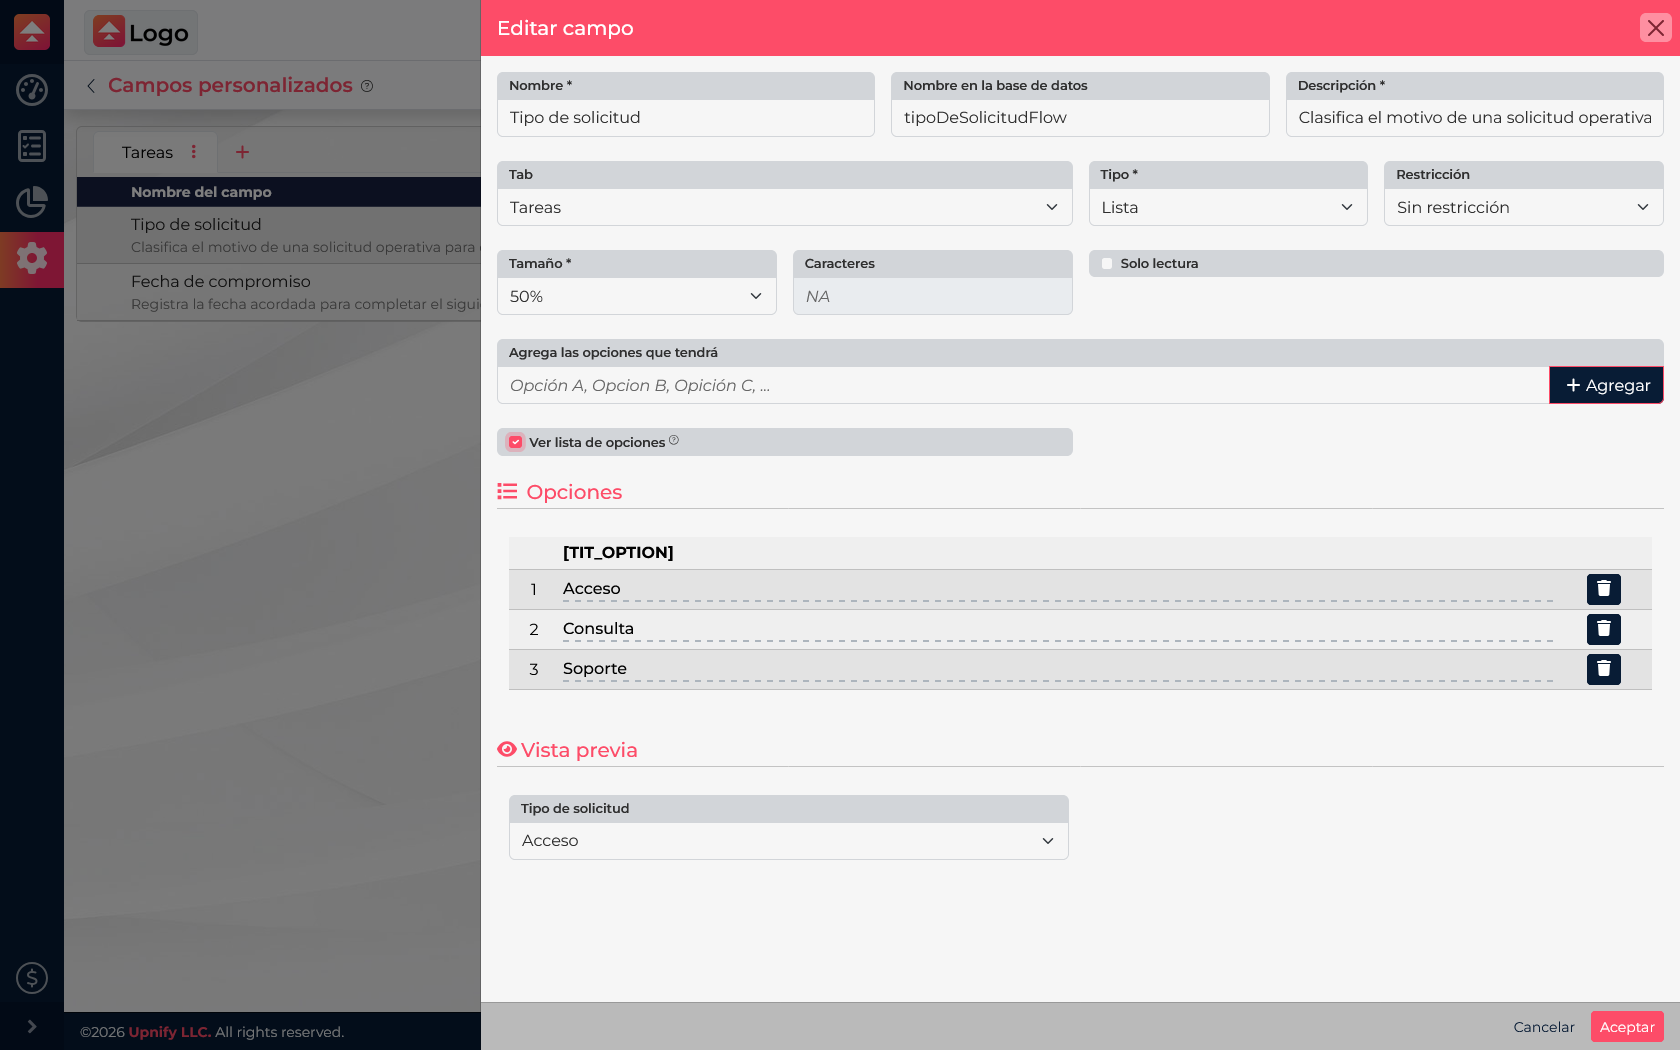
Task: Open the Tipo de solicitud preview dropdown
Action: [789, 841]
